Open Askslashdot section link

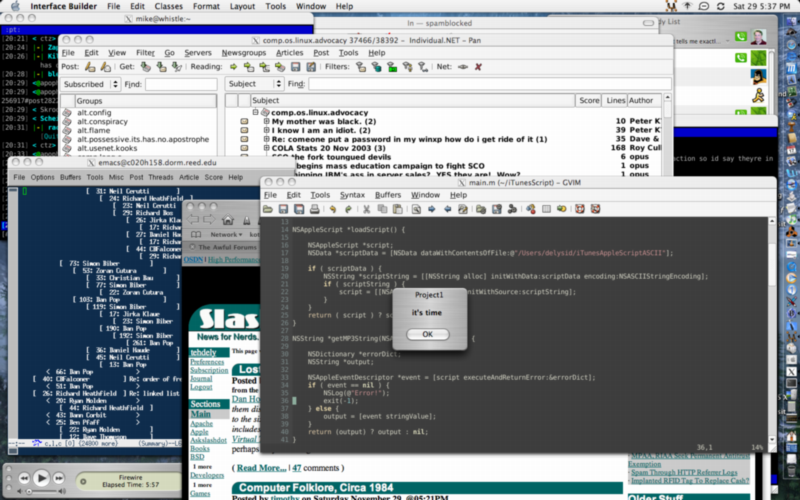[208, 440]
